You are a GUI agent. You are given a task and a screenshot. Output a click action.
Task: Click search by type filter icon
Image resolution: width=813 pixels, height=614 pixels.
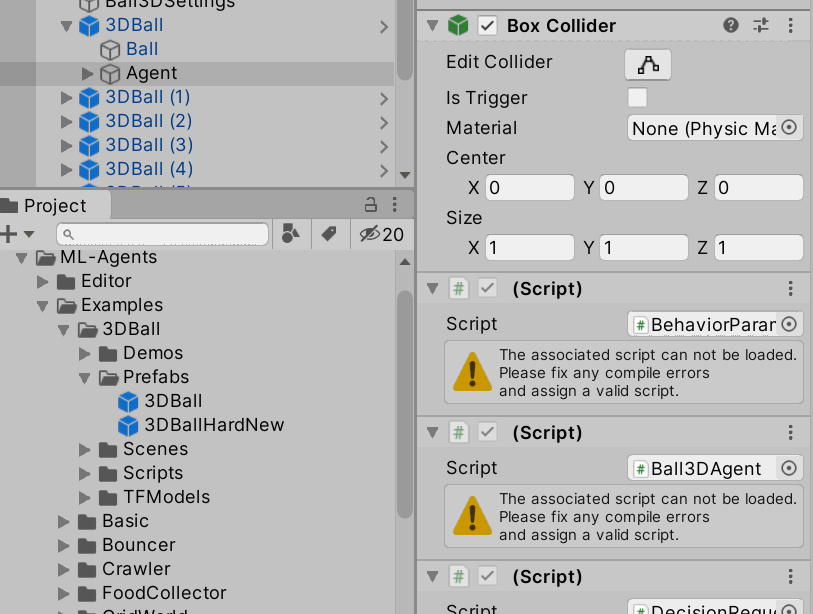click(x=290, y=234)
